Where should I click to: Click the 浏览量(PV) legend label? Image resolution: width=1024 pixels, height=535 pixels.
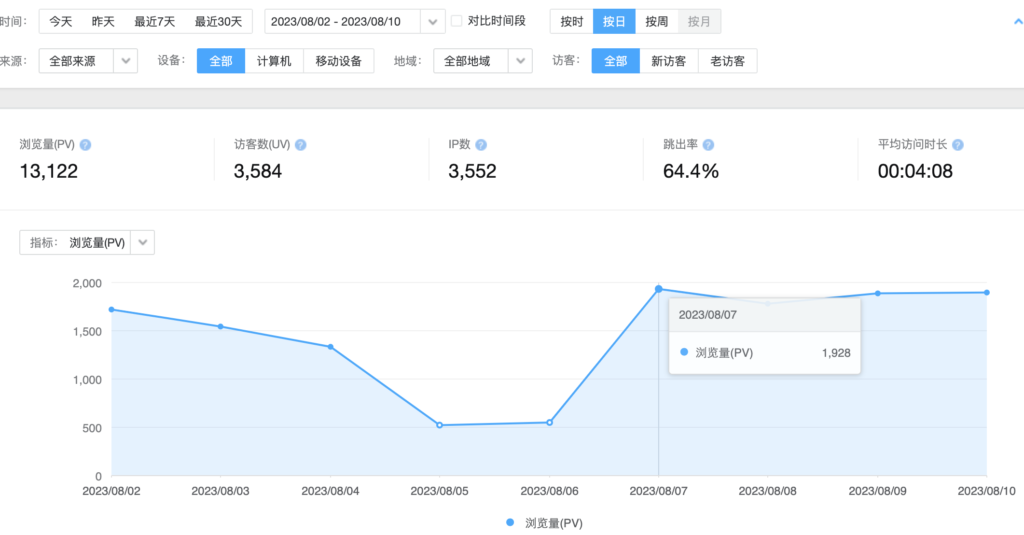click(554, 523)
